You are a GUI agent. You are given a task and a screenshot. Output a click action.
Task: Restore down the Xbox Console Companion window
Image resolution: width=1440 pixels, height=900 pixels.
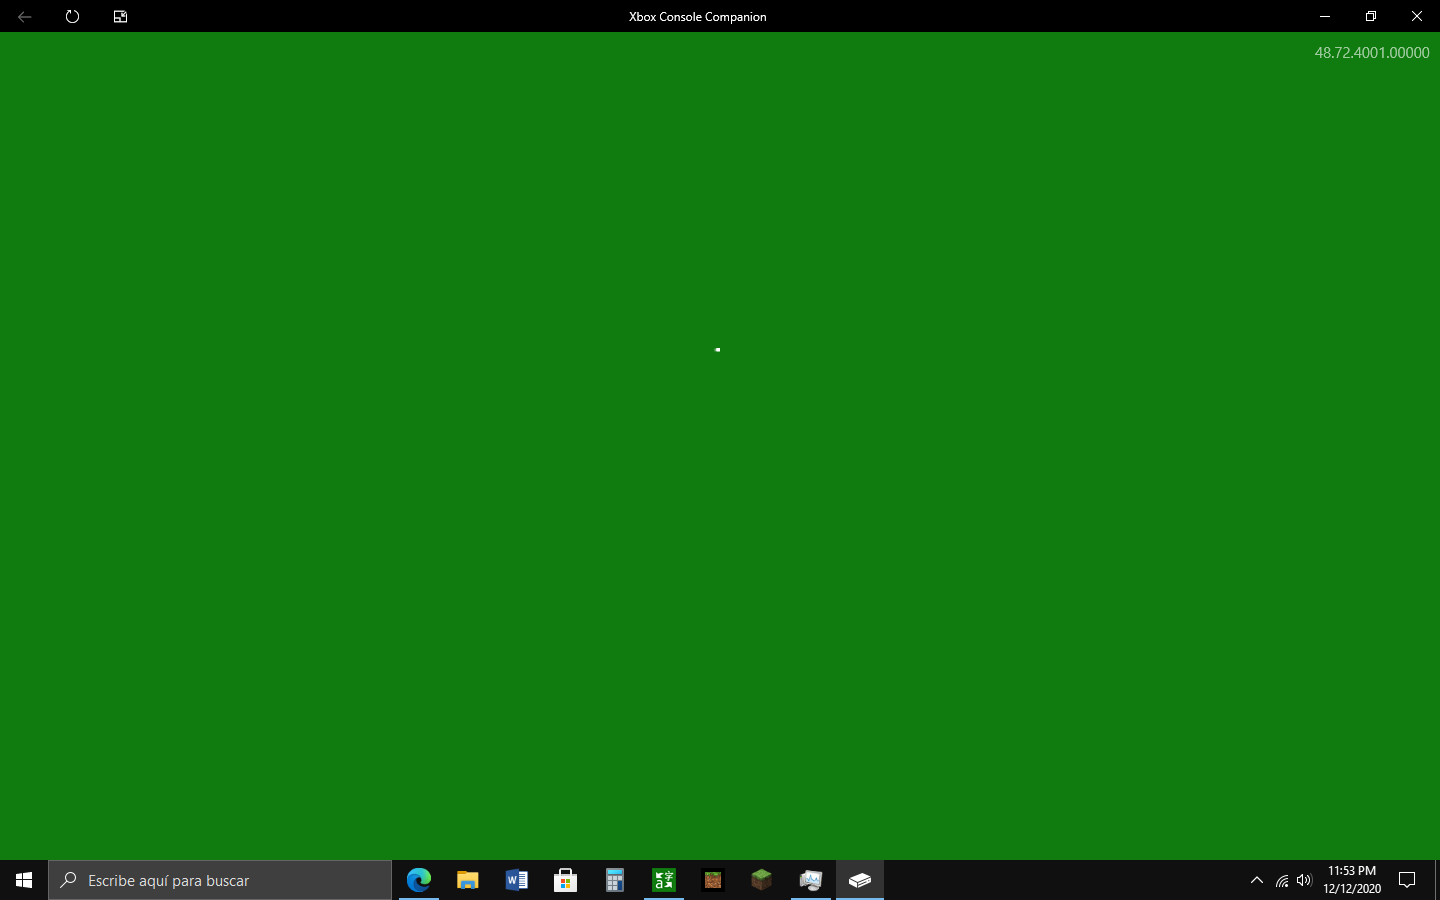coord(1371,16)
